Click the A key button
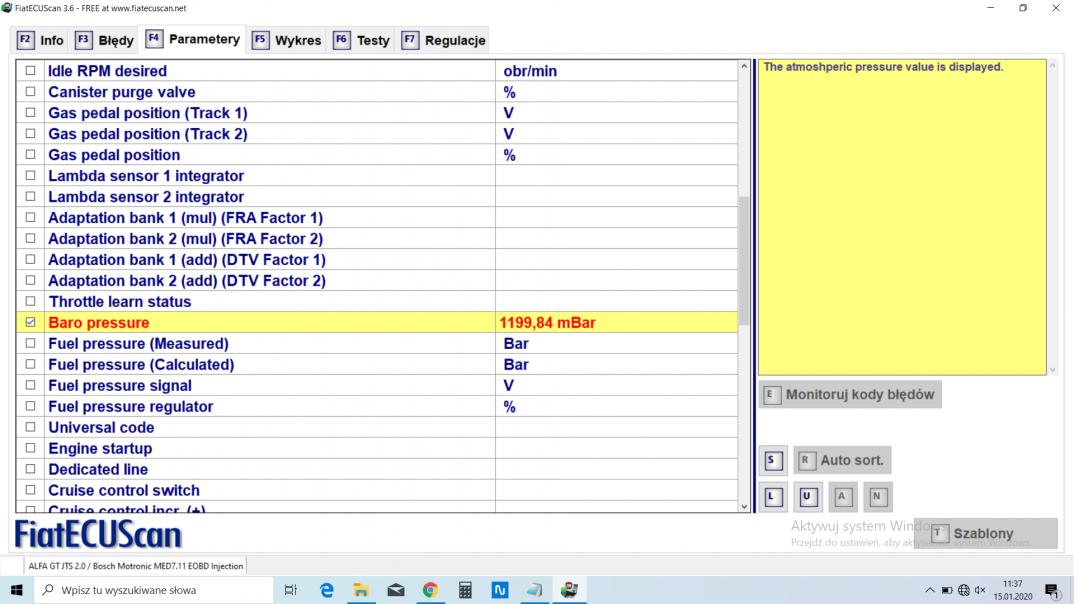 tap(842, 497)
